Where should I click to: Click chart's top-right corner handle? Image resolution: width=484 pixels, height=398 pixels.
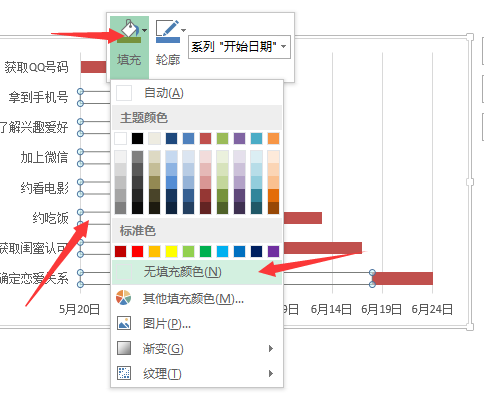[x=470, y=37]
